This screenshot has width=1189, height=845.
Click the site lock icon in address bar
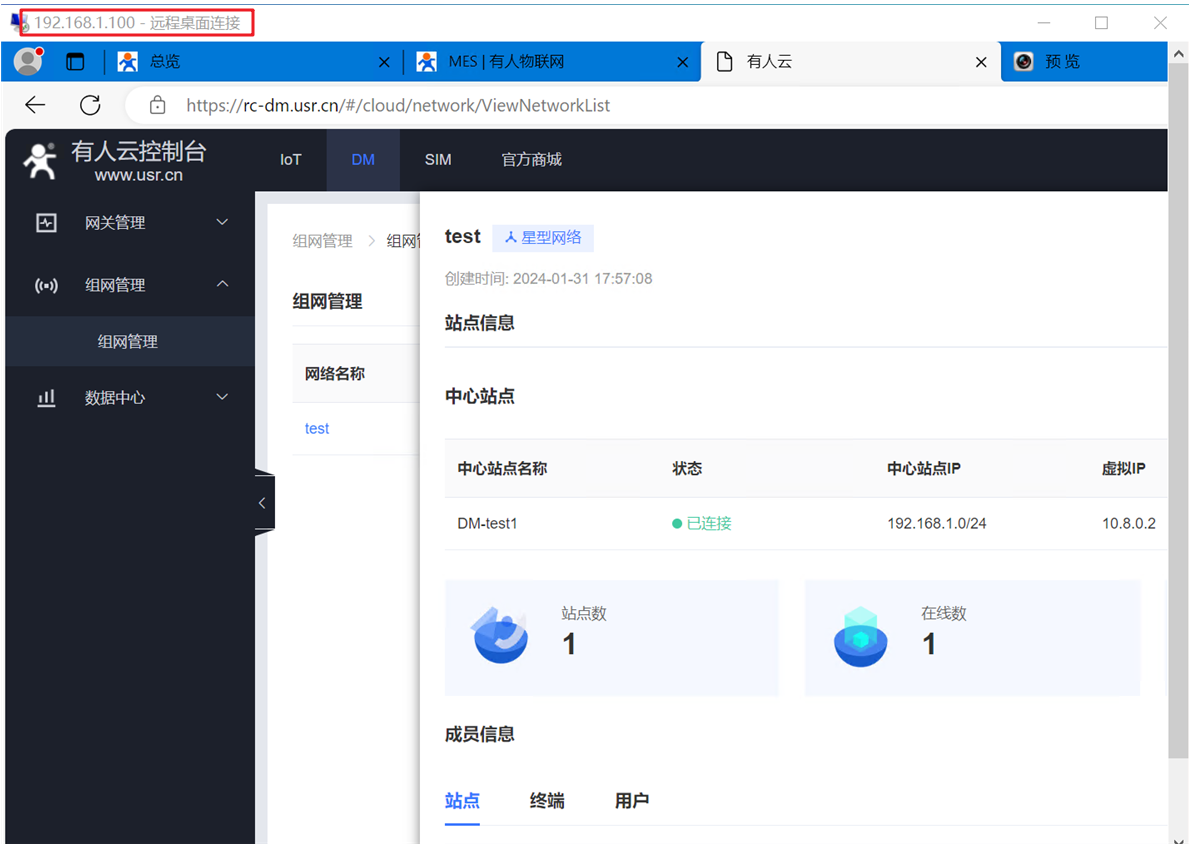click(157, 105)
